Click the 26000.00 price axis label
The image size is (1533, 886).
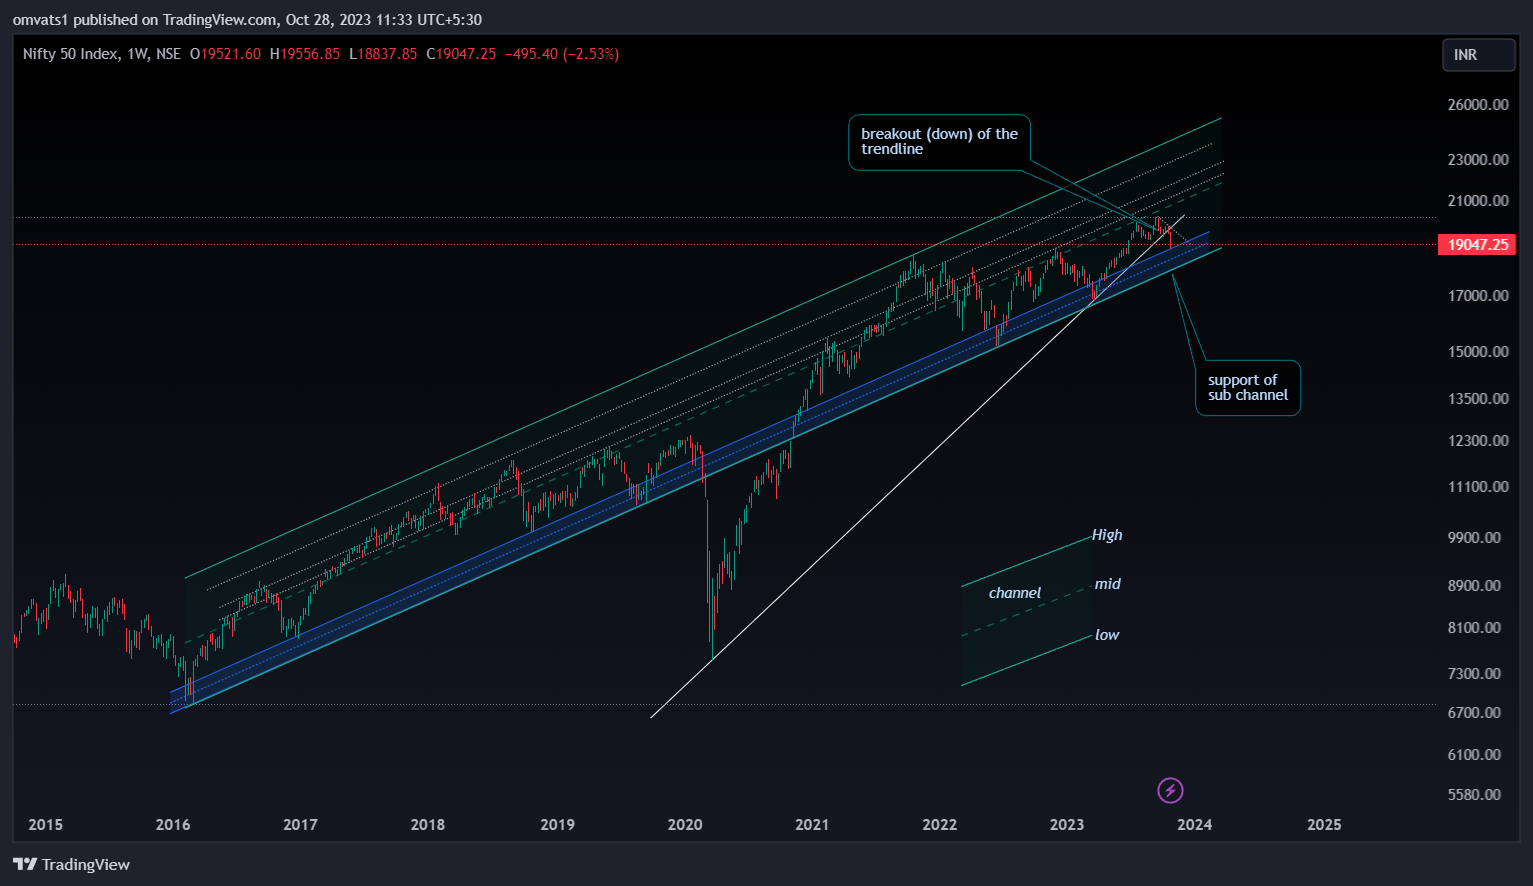(x=1478, y=105)
